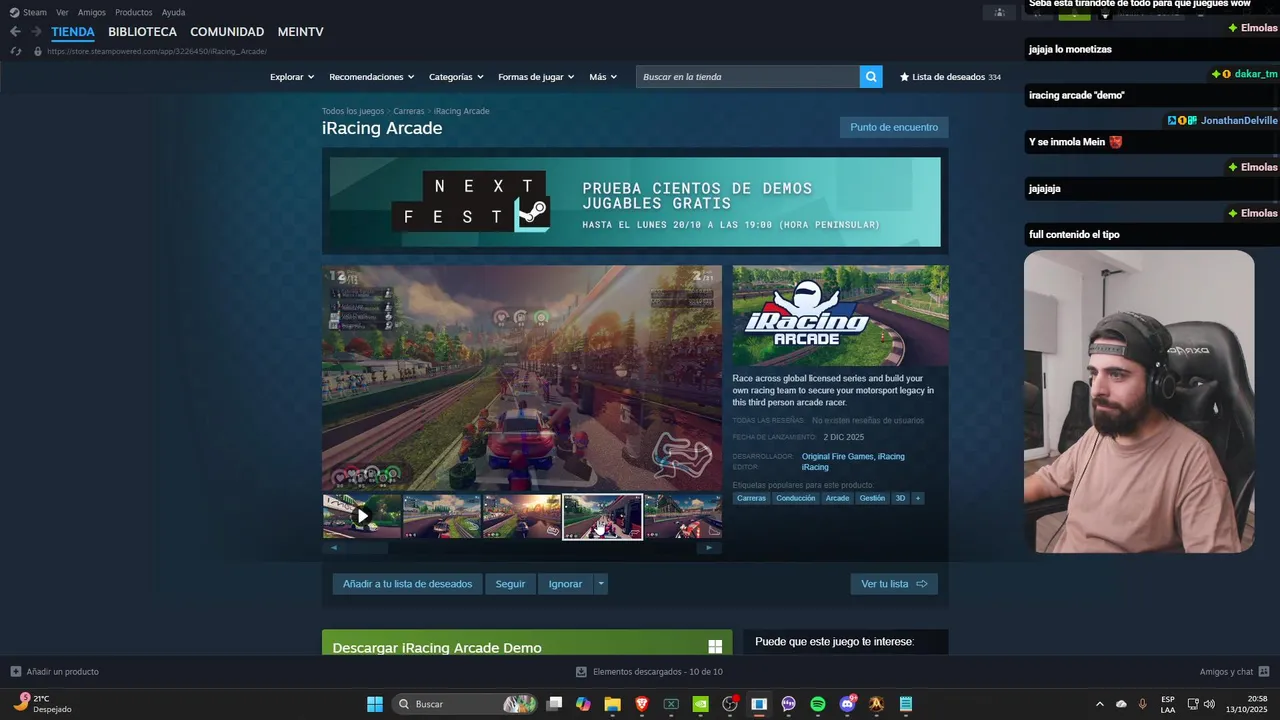
Task: Expand the Explorar dropdown
Action: [x=292, y=77]
